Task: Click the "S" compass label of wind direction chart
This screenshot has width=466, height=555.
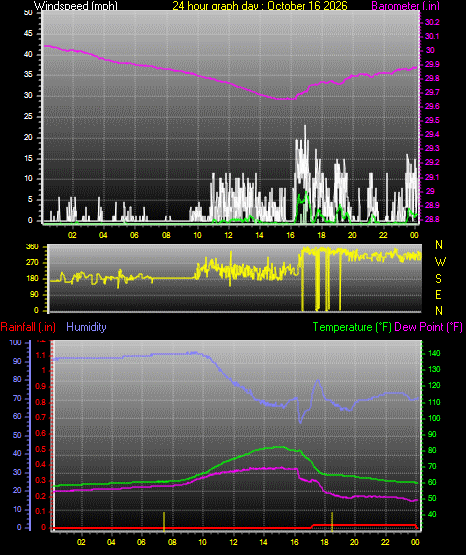Action: (438, 279)
